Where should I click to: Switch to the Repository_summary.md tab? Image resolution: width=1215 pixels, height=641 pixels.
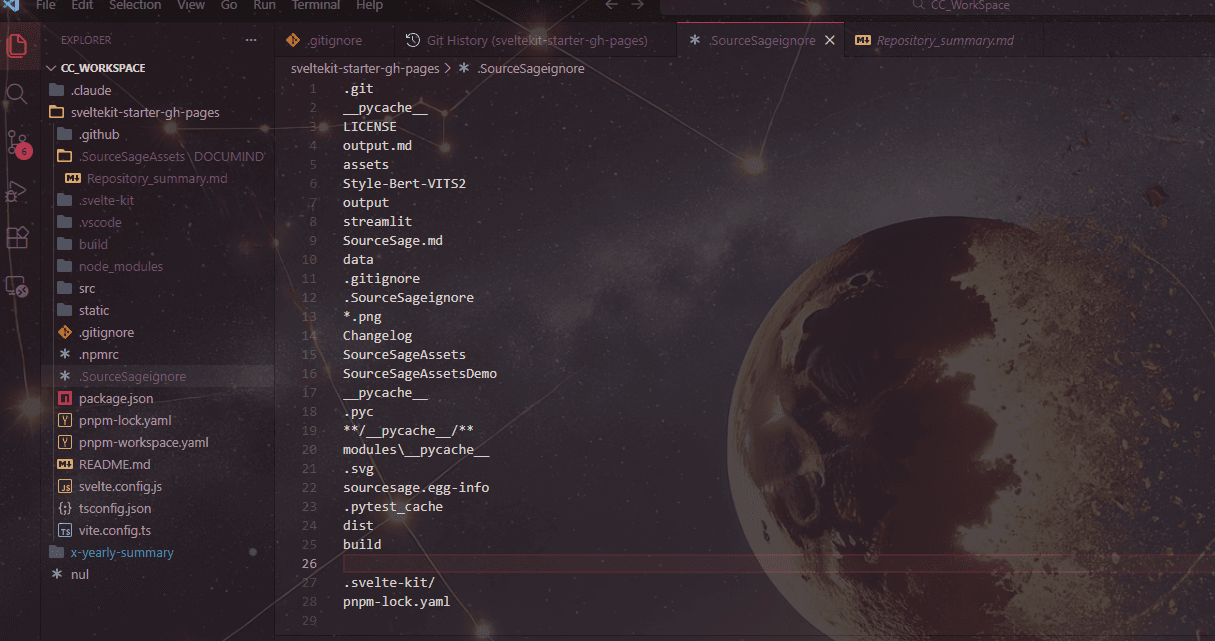coord(945,41)
